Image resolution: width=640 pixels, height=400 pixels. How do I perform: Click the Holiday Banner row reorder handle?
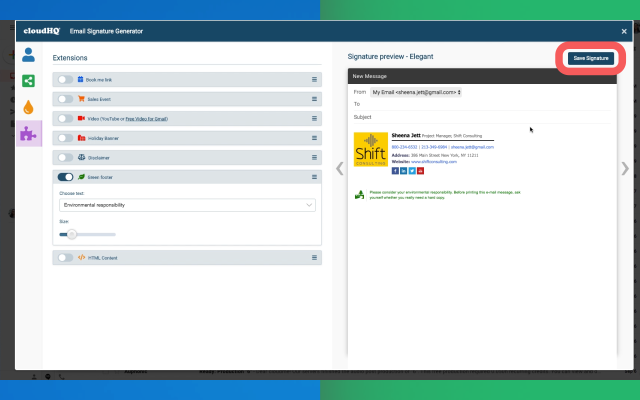point(314,138)
